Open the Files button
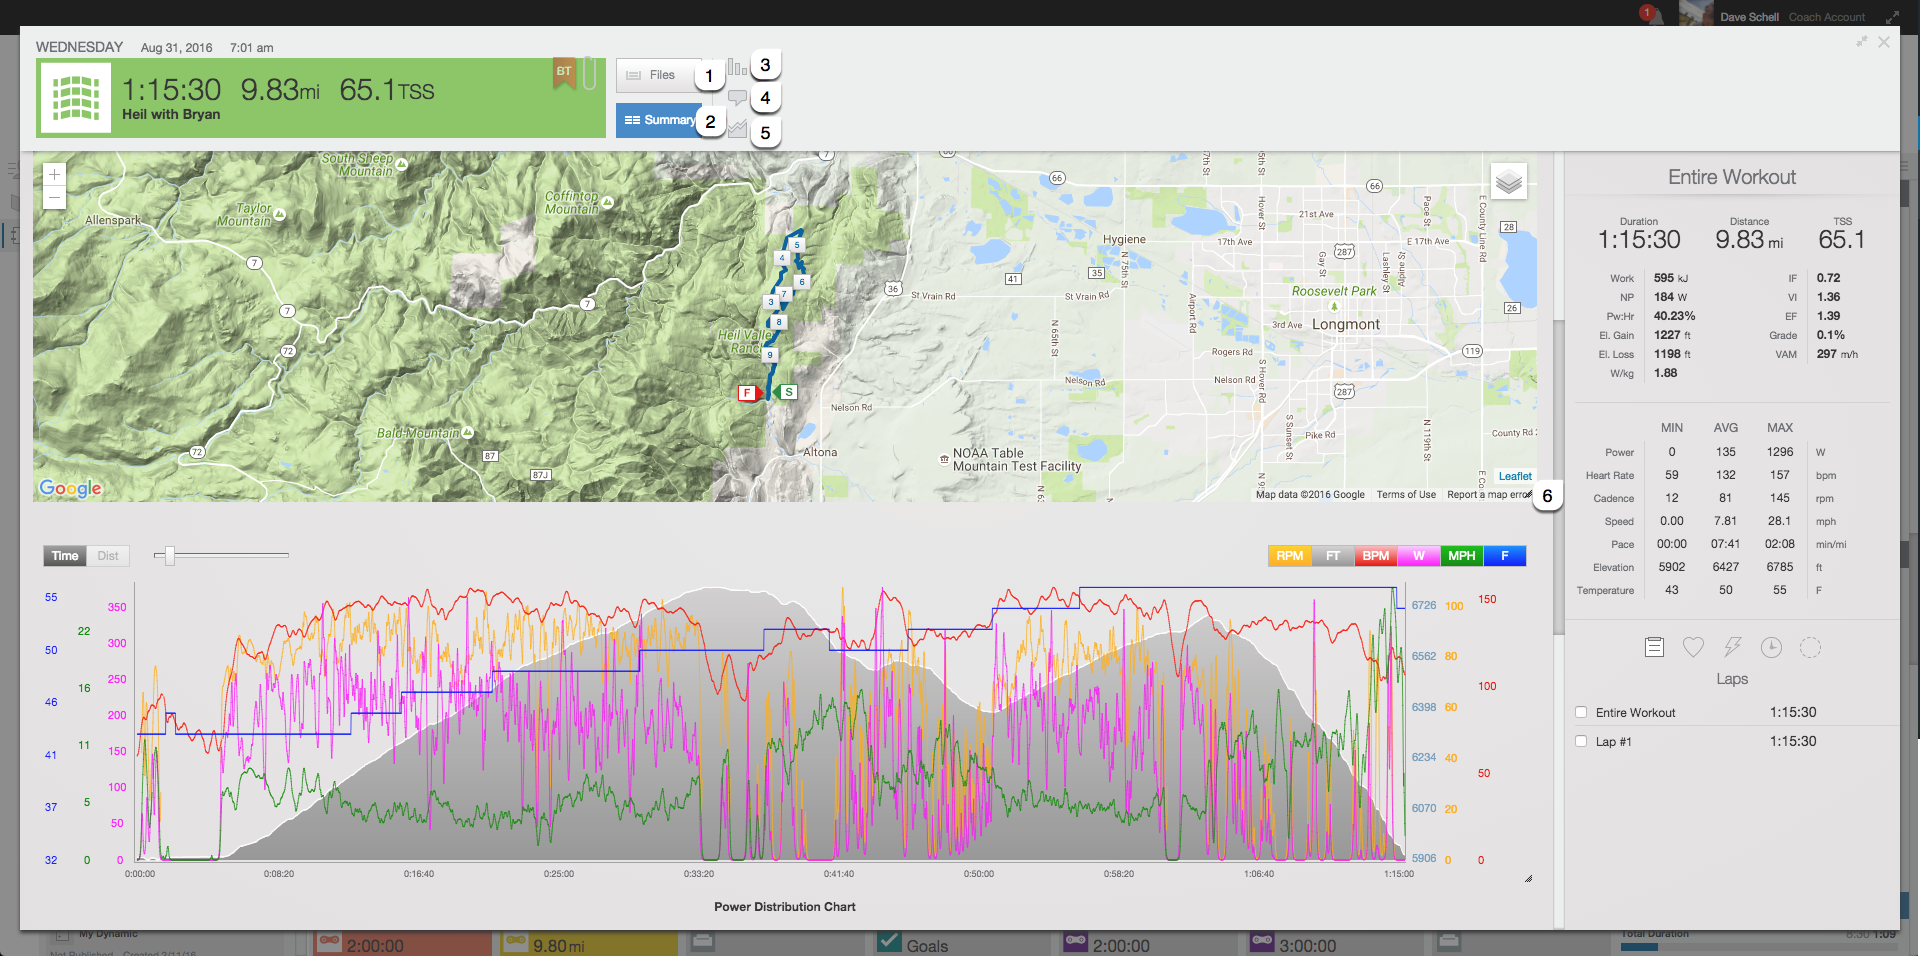The image size is (1920, 956). click(657, 75)
